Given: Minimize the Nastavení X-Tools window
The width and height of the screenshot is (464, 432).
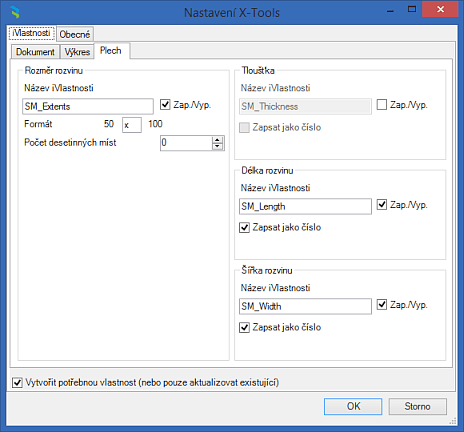Looking at the screenshot, I should coord(390,10).
